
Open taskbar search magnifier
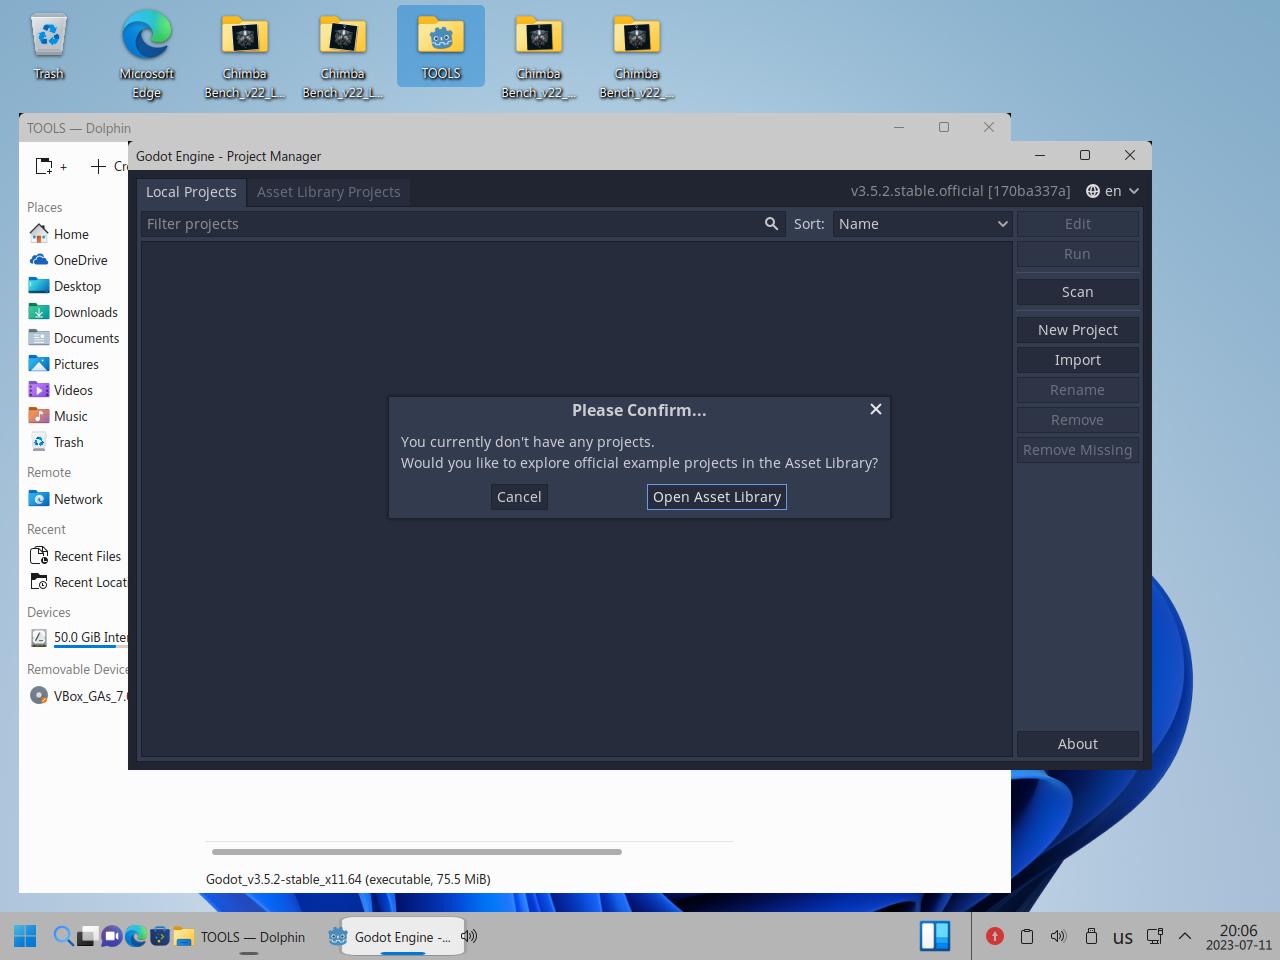click(x=62, y=936)
